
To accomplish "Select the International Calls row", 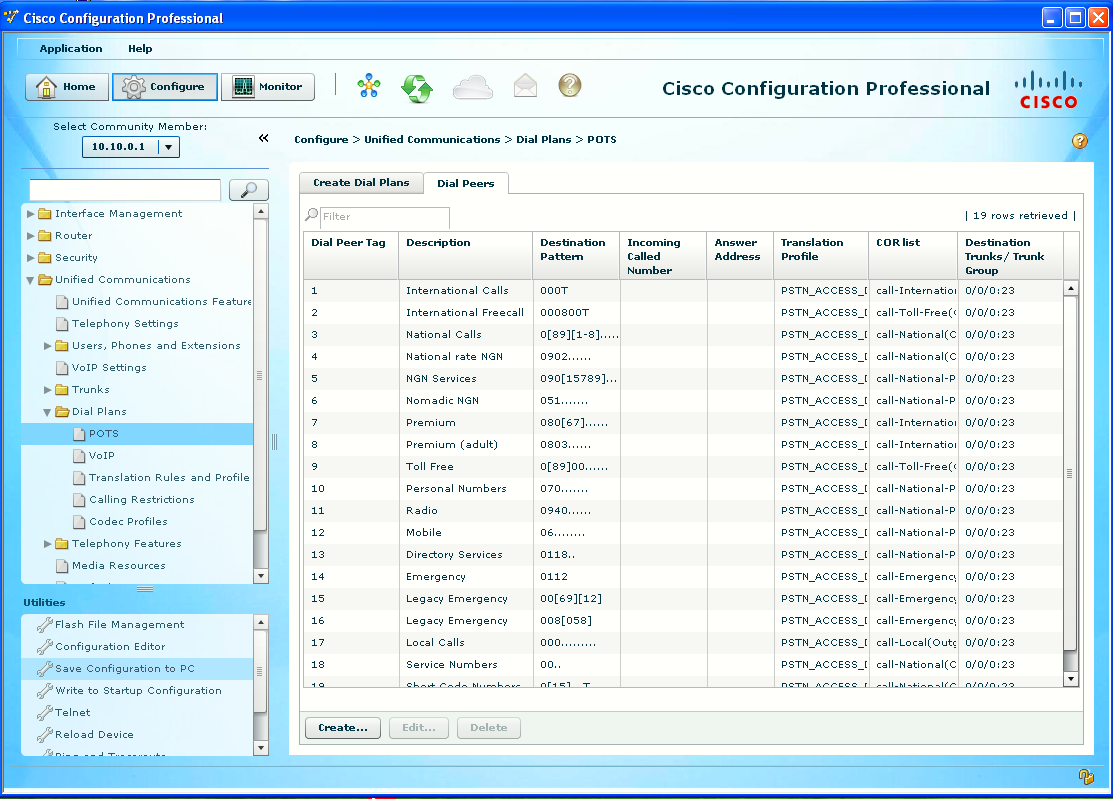I will pos(684,290).
